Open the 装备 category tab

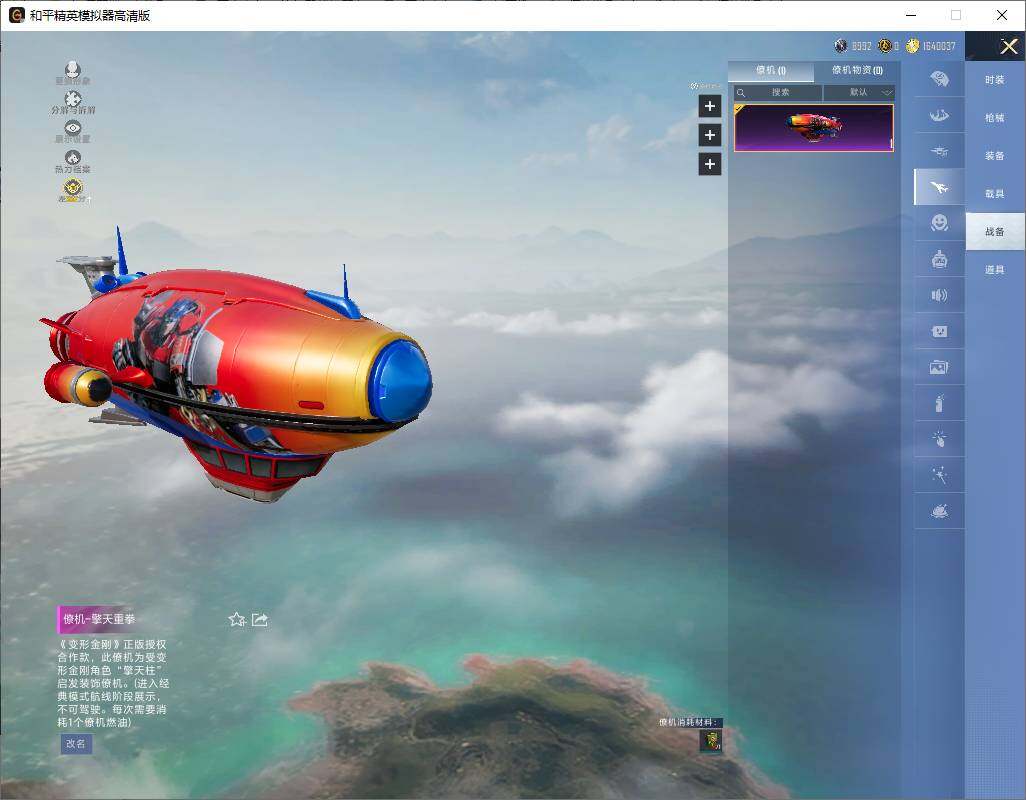(995, 156)
